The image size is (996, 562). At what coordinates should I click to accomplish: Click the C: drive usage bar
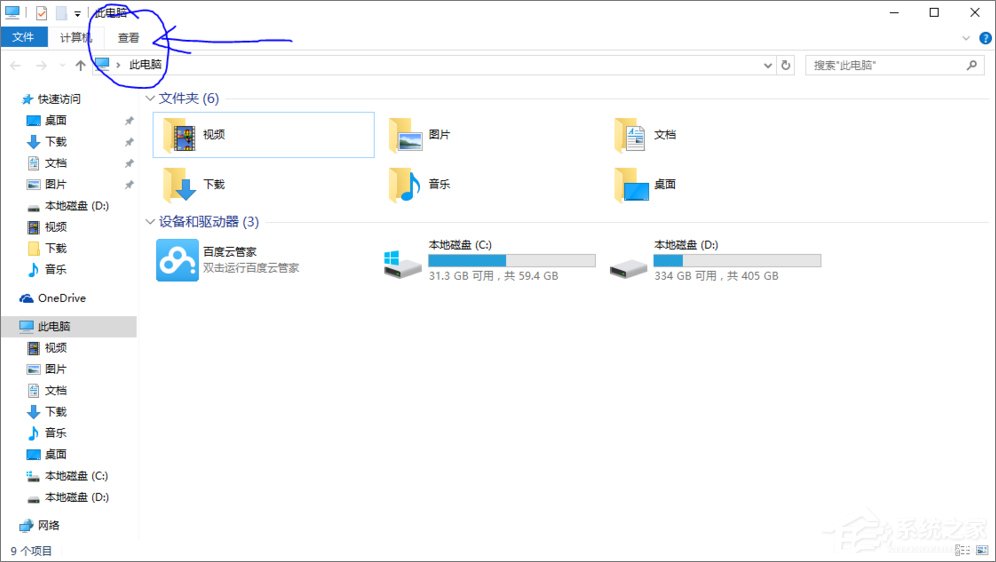tap(512, 260)
